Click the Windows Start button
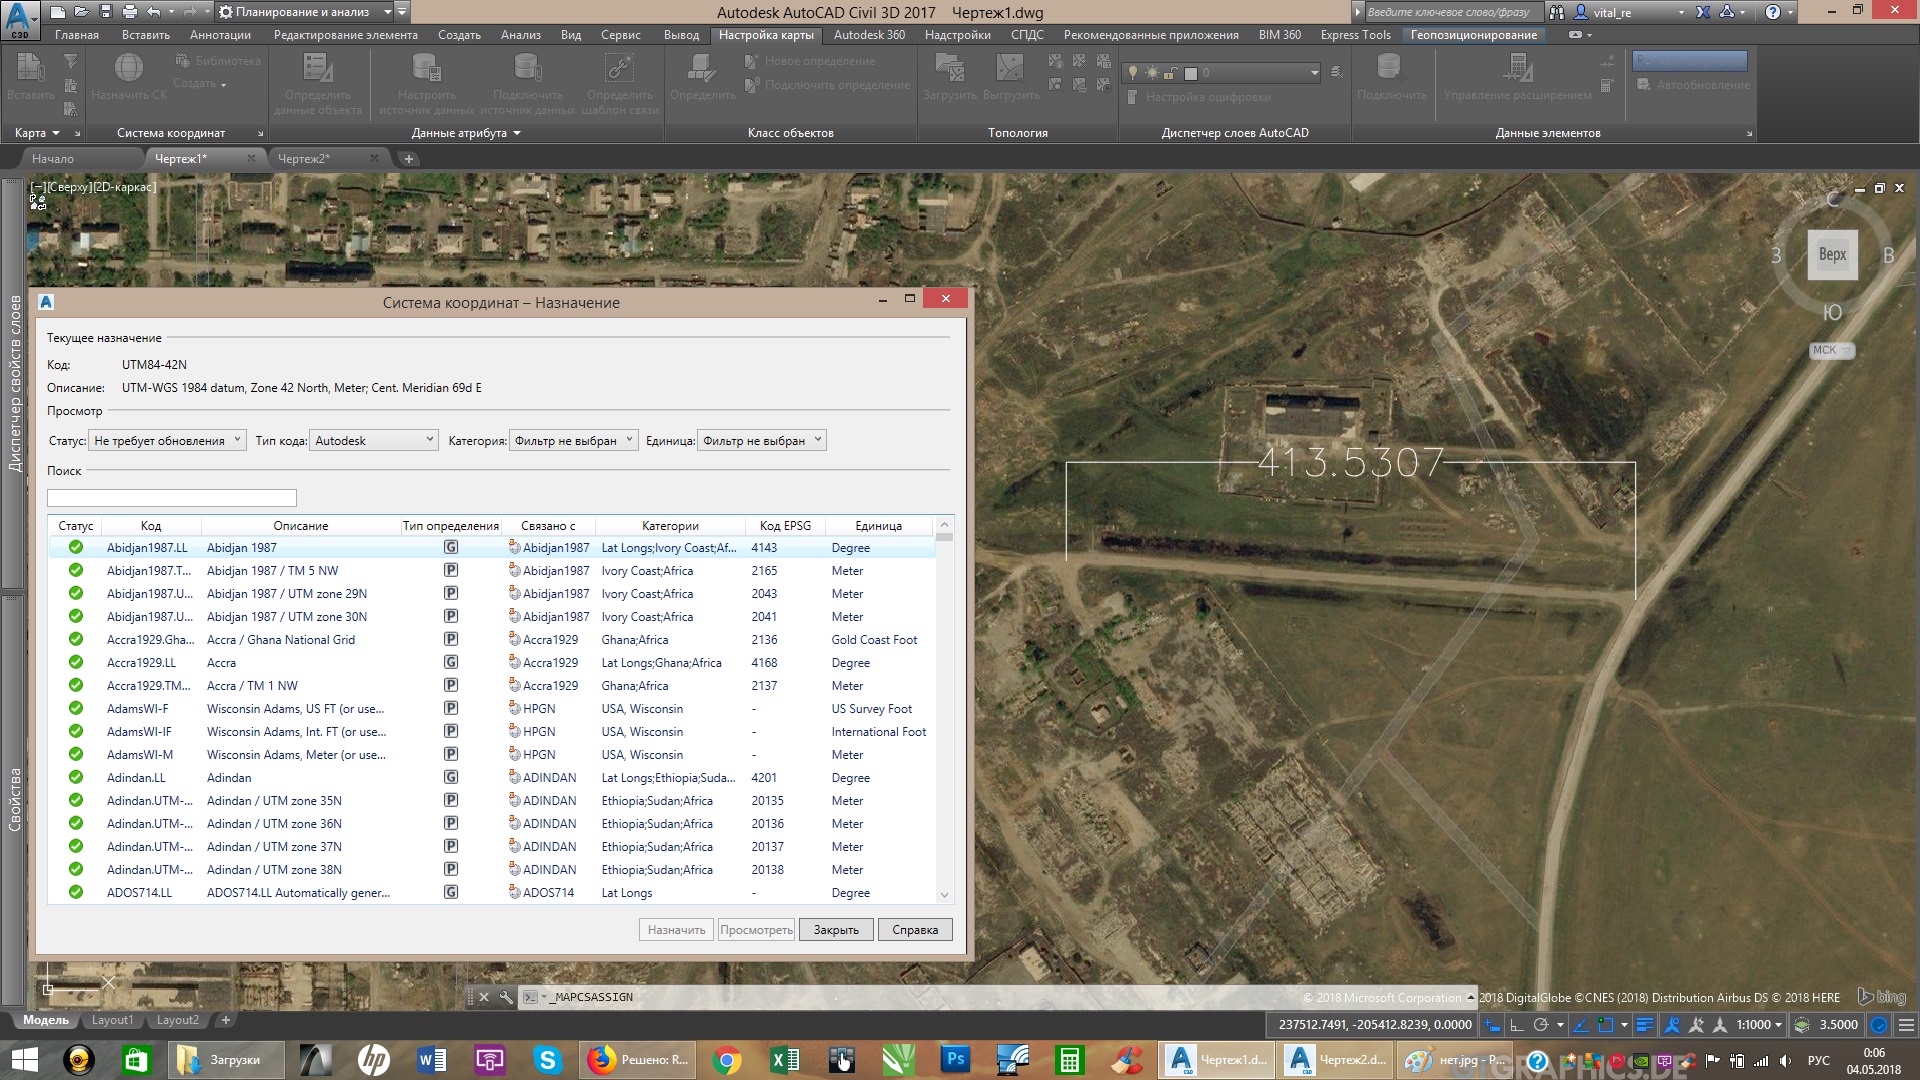 click(x=23, y=1060)
